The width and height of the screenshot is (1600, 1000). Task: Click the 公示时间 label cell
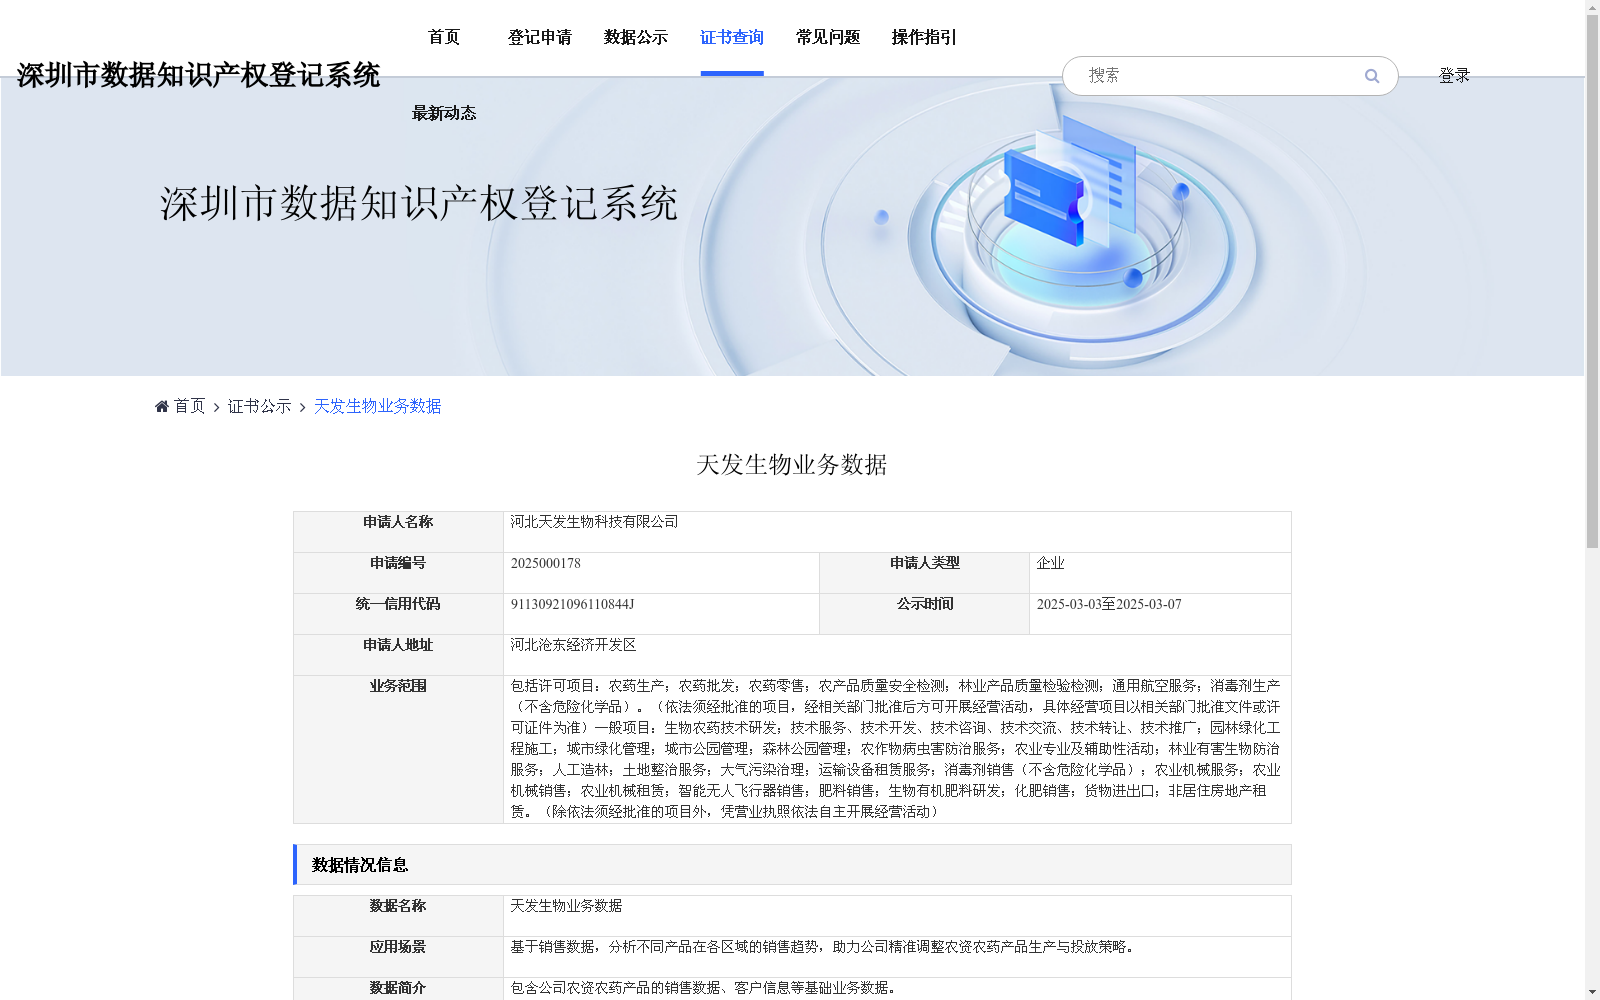(x=925, y=614)
